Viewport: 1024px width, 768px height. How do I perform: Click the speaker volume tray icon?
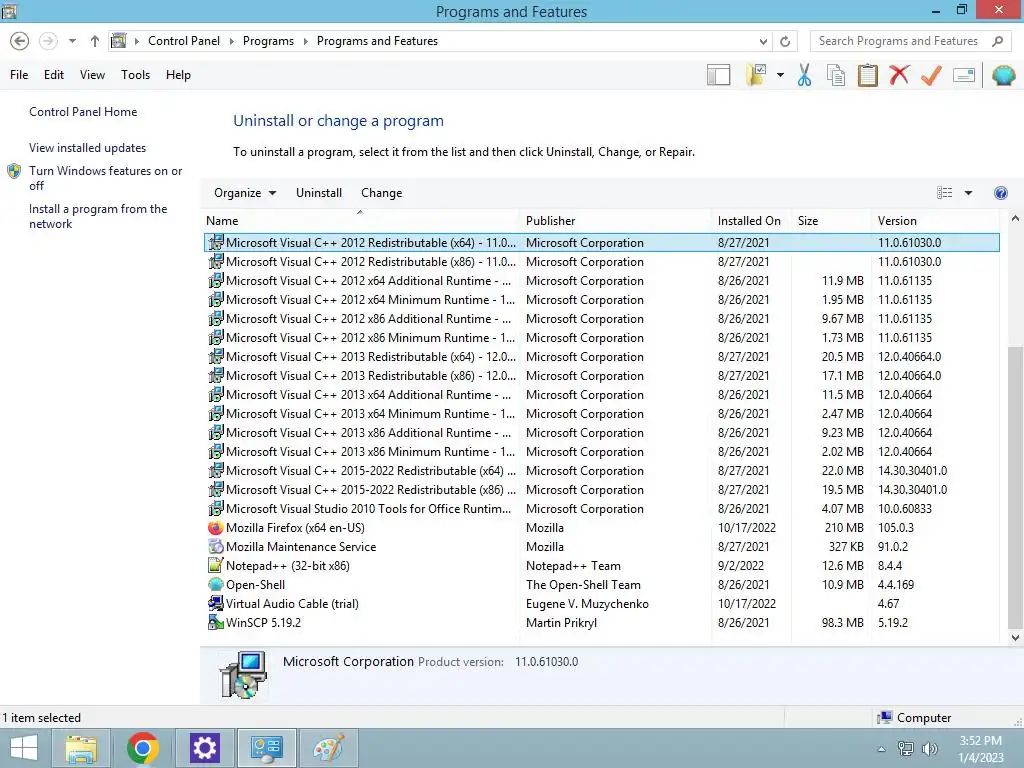(929, 749)
